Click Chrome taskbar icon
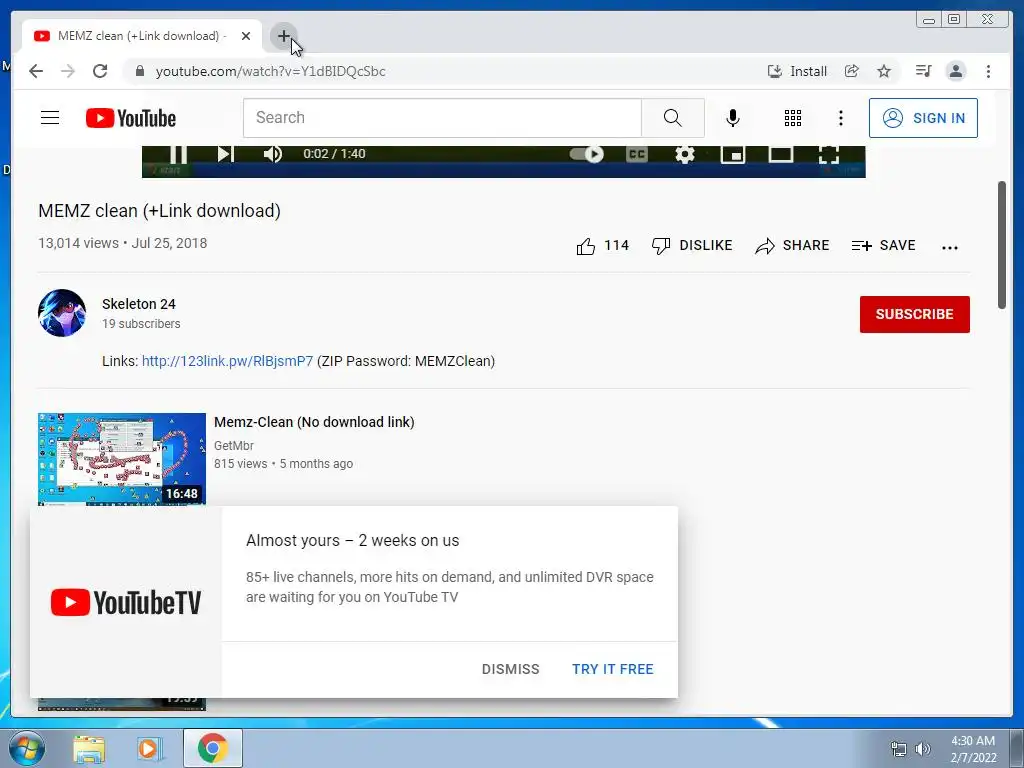 coord(212,748)
